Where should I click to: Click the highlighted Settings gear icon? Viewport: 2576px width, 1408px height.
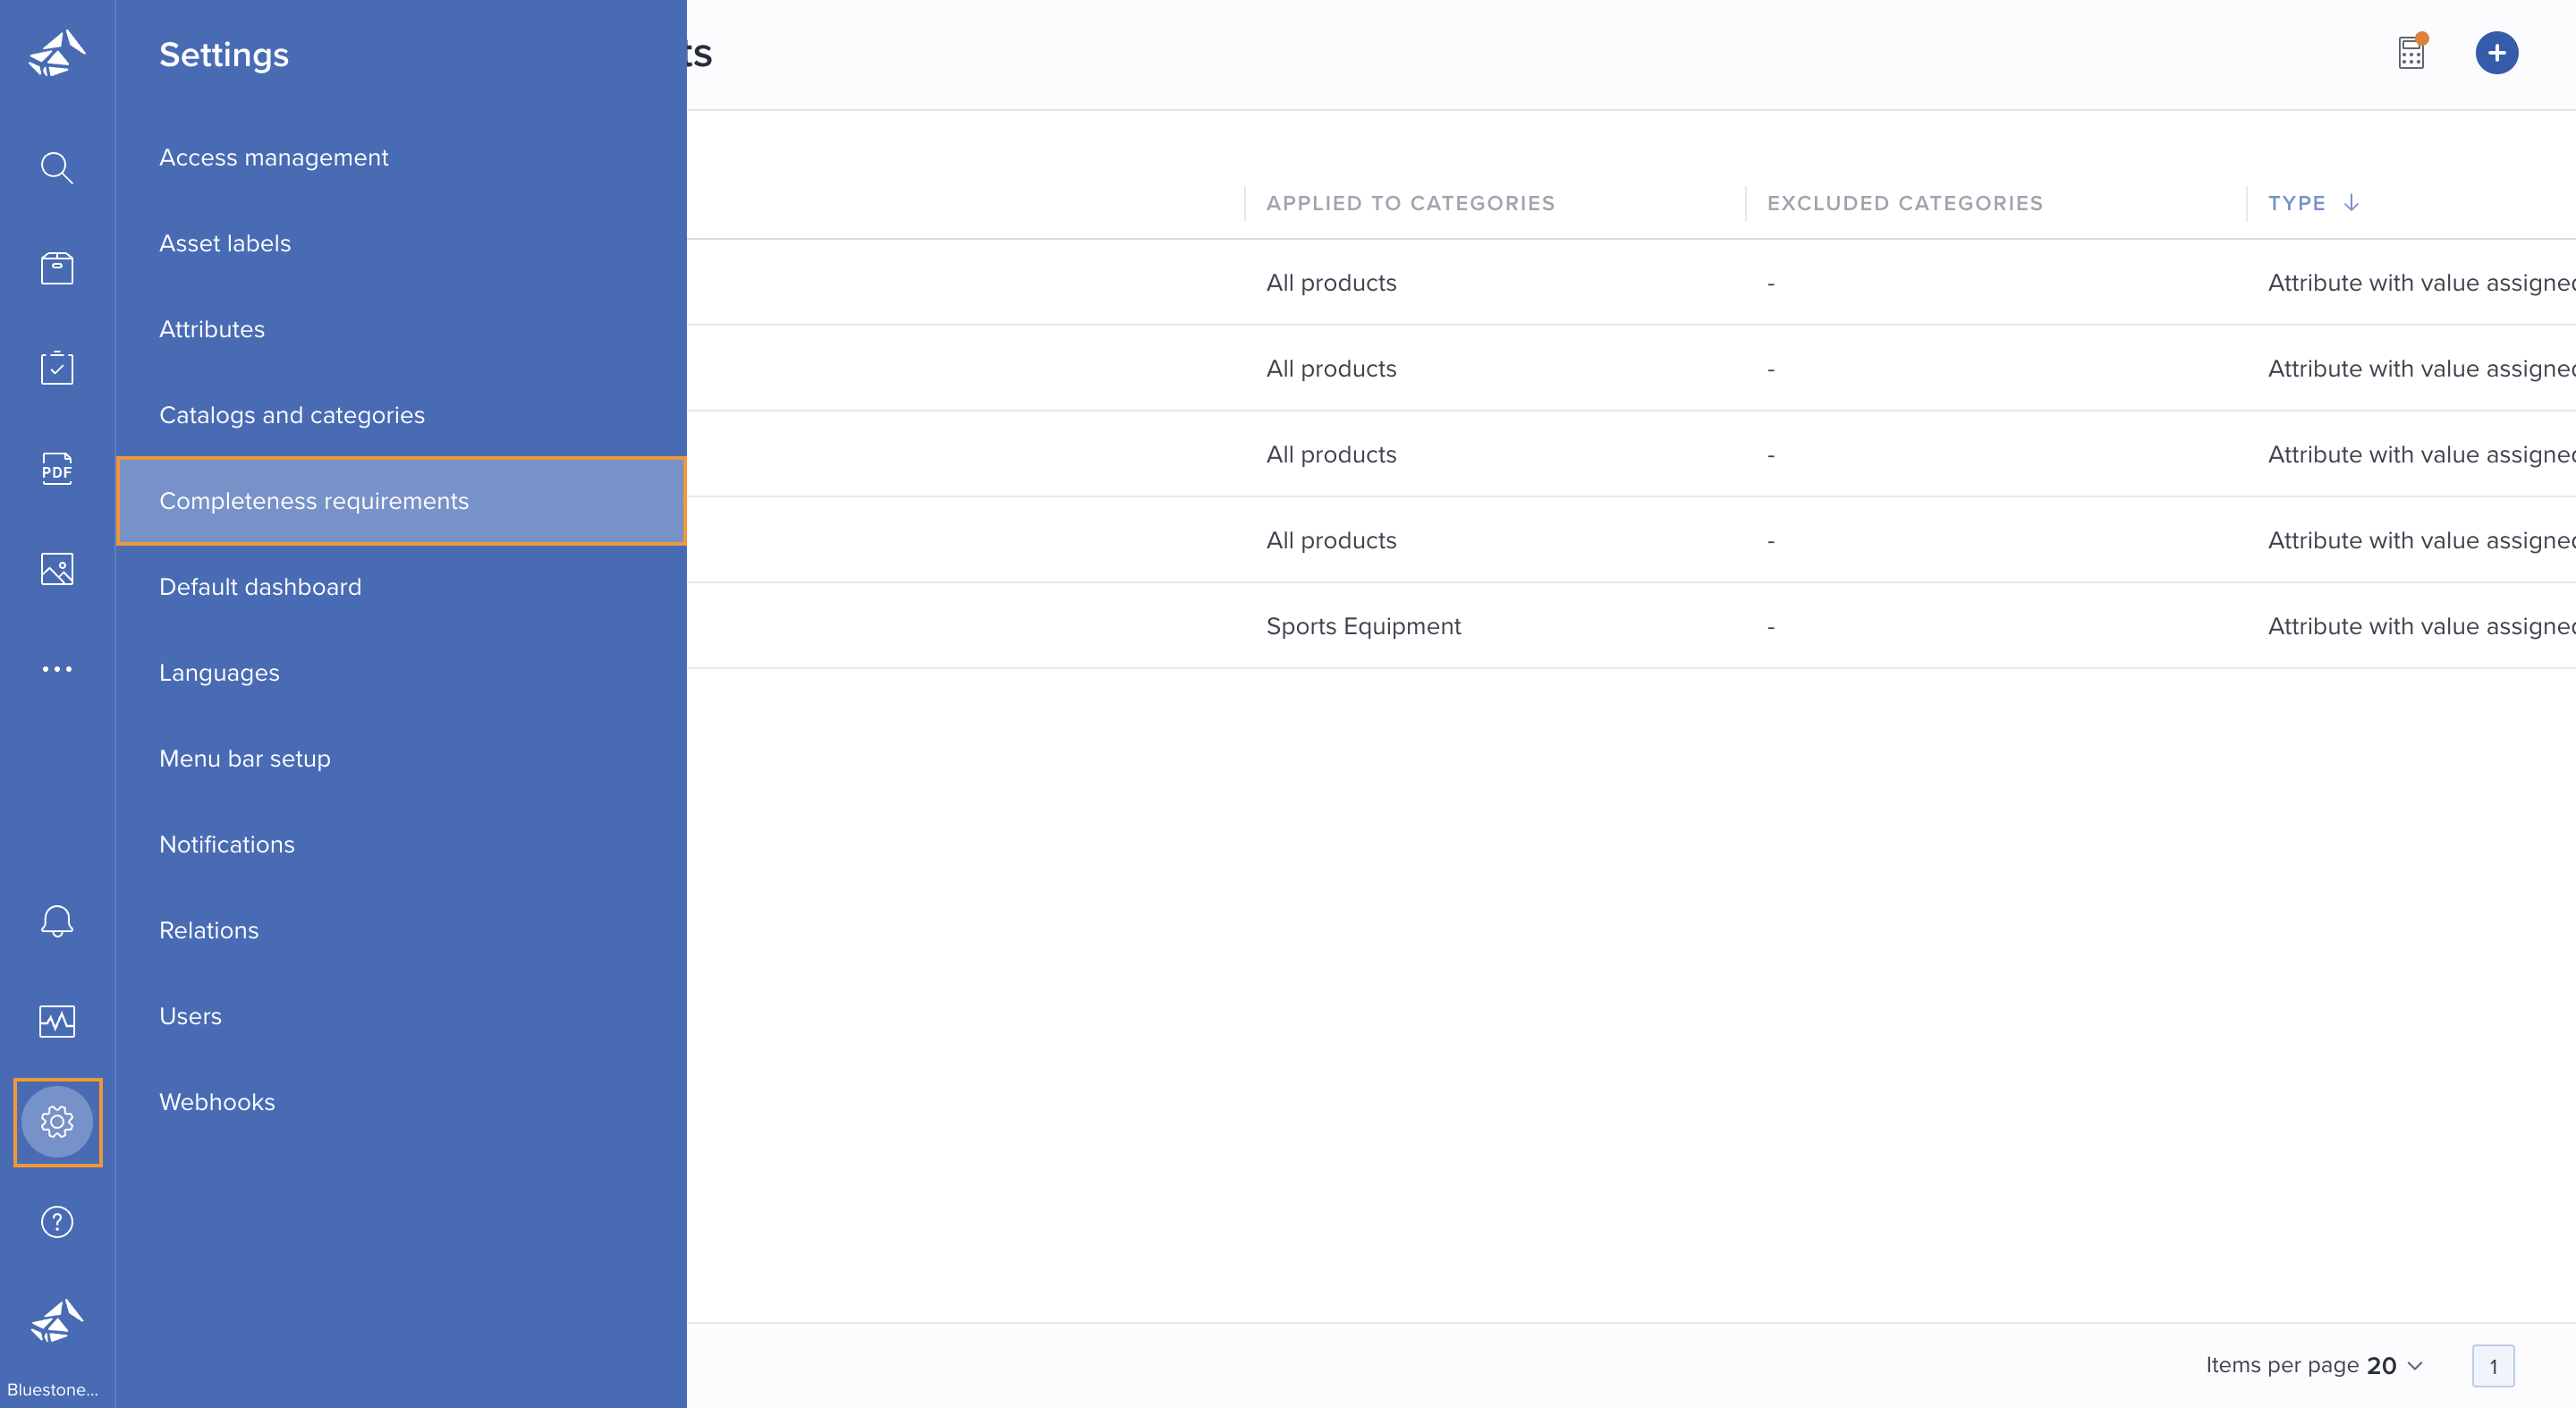57,1122
